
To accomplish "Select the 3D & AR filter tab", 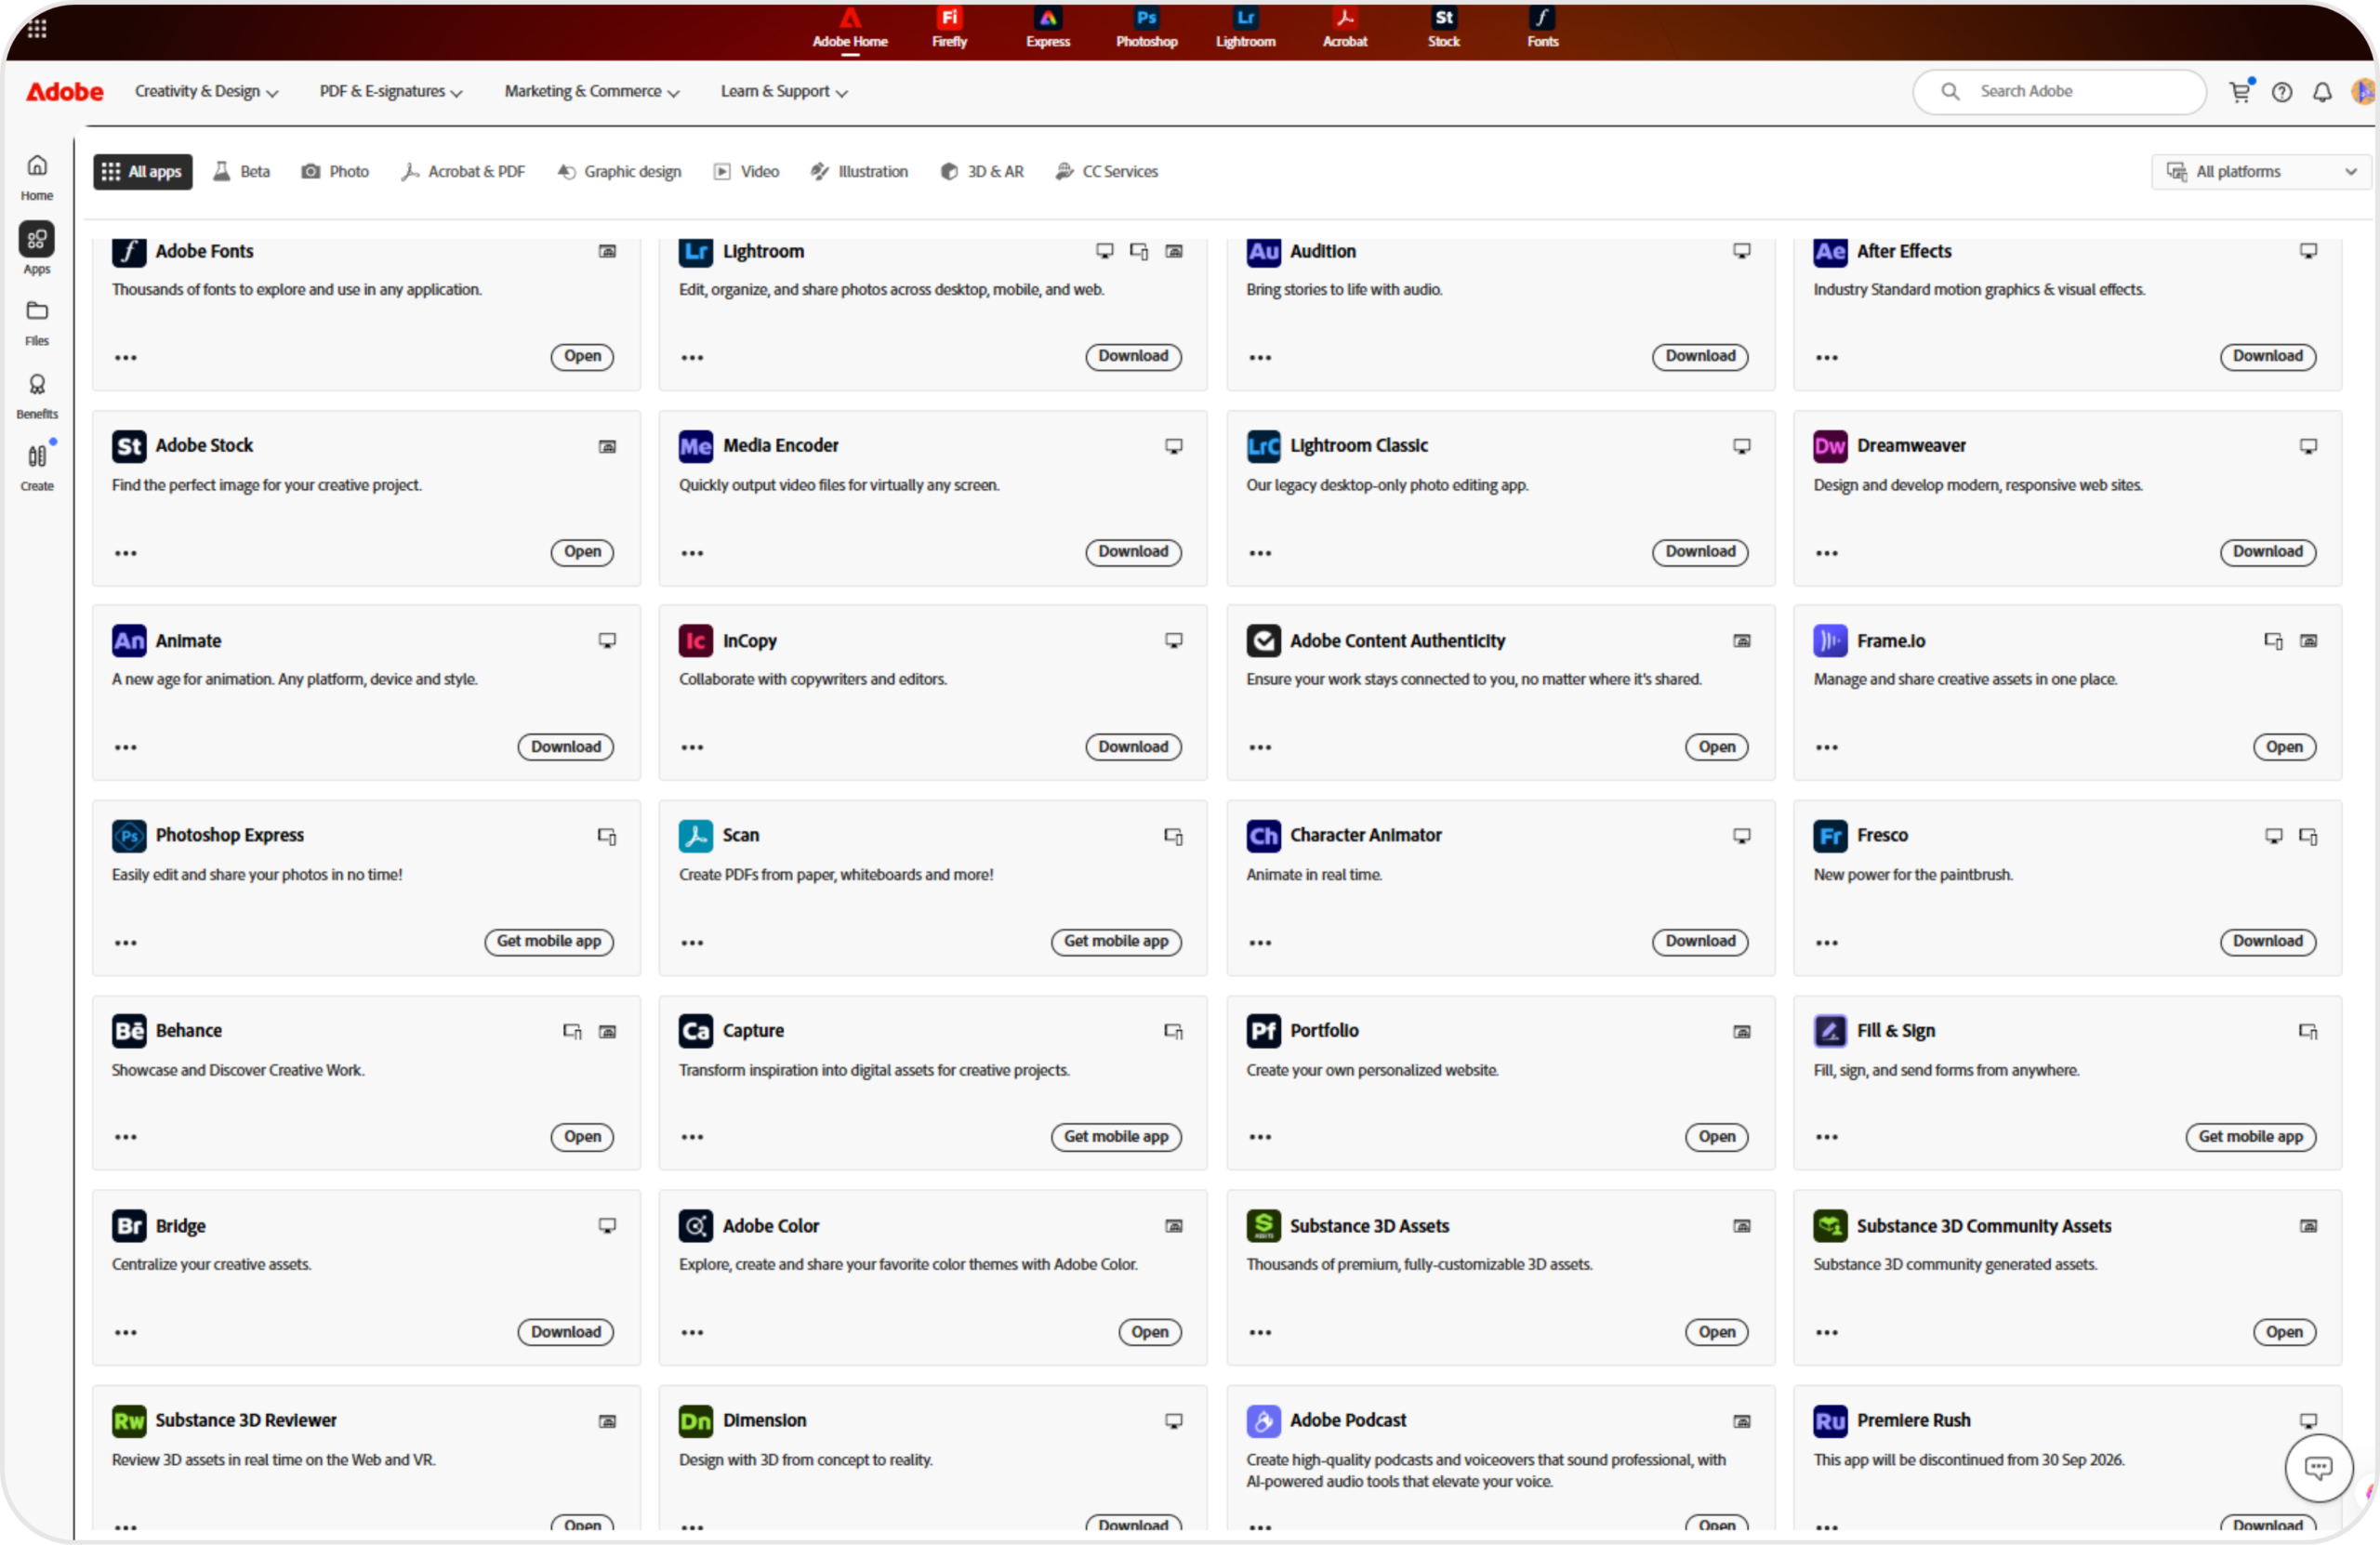I will [x=982, y=172].
